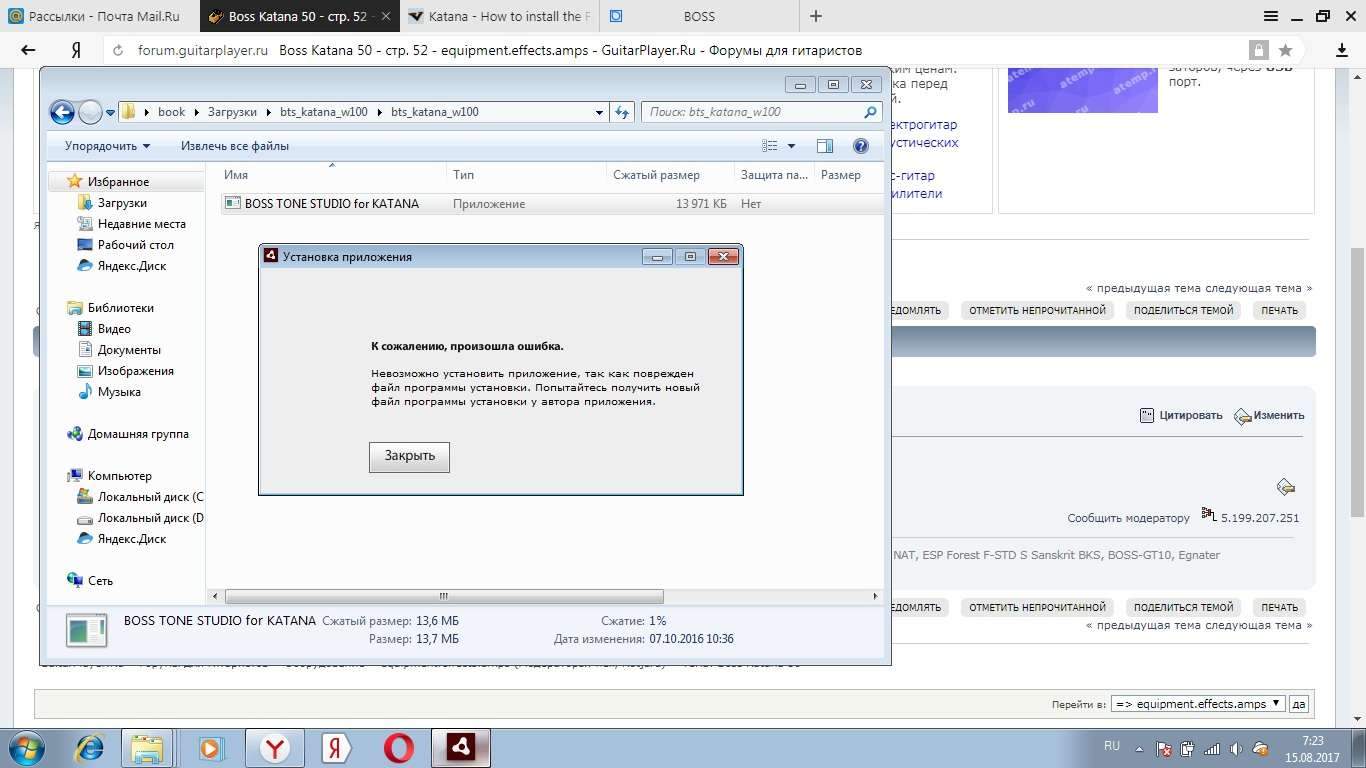Open Explorer help question mark icon
This screenshot has height=768, width=1366.
[860, 146]
